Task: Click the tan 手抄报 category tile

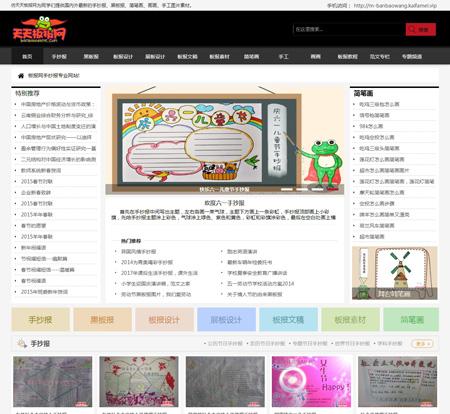Action: coord(40,320)
